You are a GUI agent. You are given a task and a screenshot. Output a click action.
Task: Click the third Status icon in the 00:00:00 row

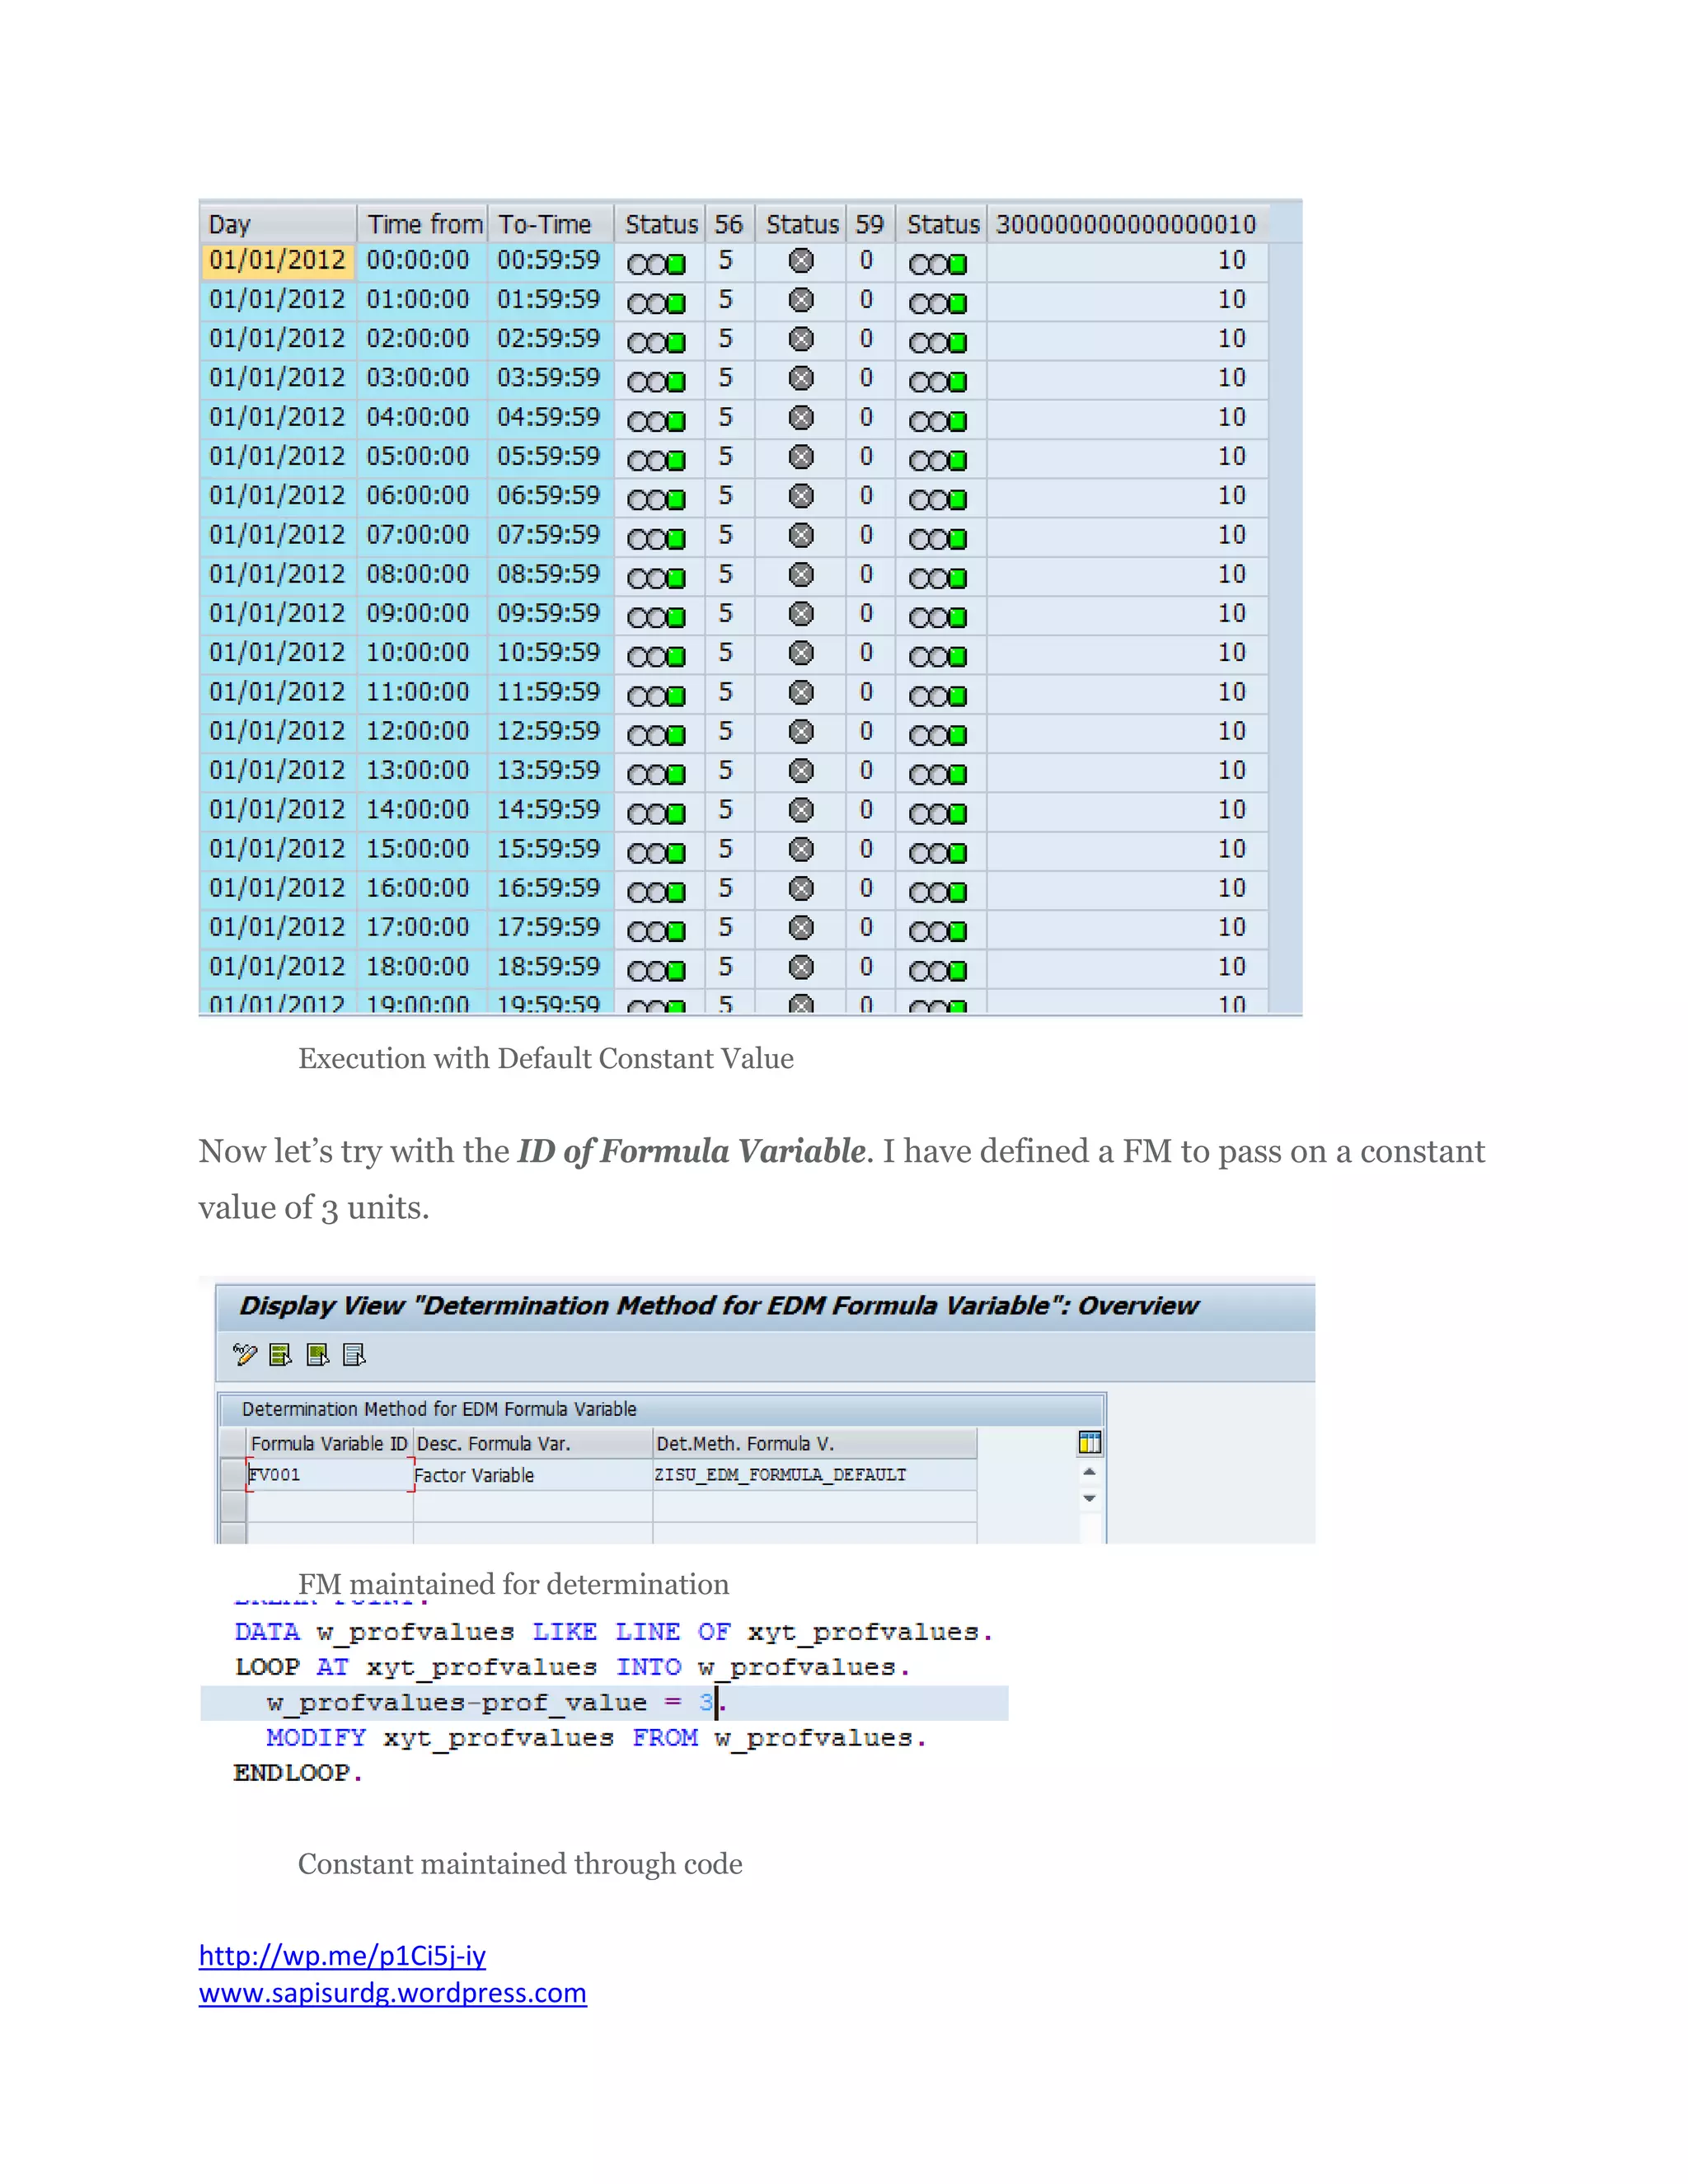[x=938, y=264]
